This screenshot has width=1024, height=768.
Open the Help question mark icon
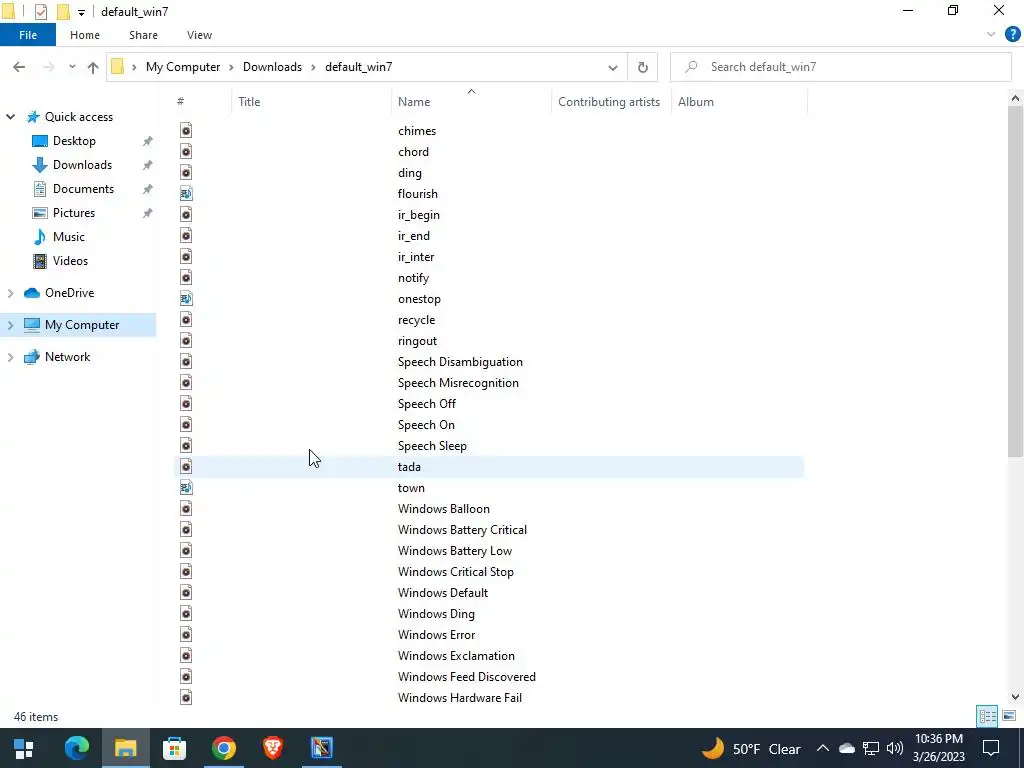1012,35
